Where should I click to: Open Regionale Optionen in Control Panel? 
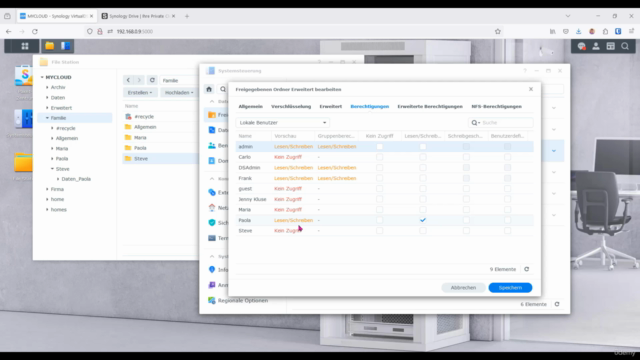(243, 300)
